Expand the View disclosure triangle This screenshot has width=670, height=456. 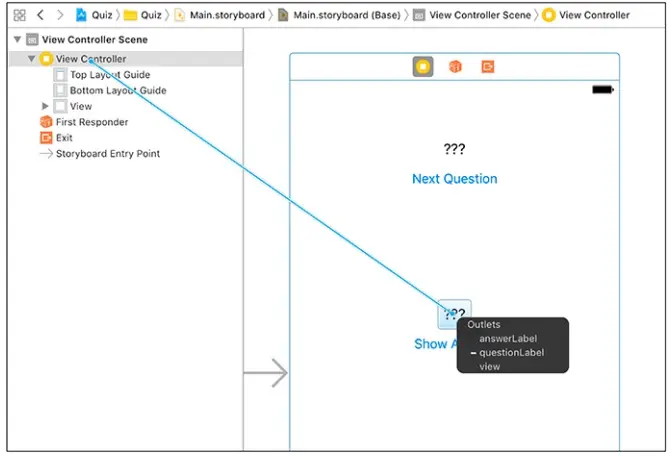[x=45, y=106]
